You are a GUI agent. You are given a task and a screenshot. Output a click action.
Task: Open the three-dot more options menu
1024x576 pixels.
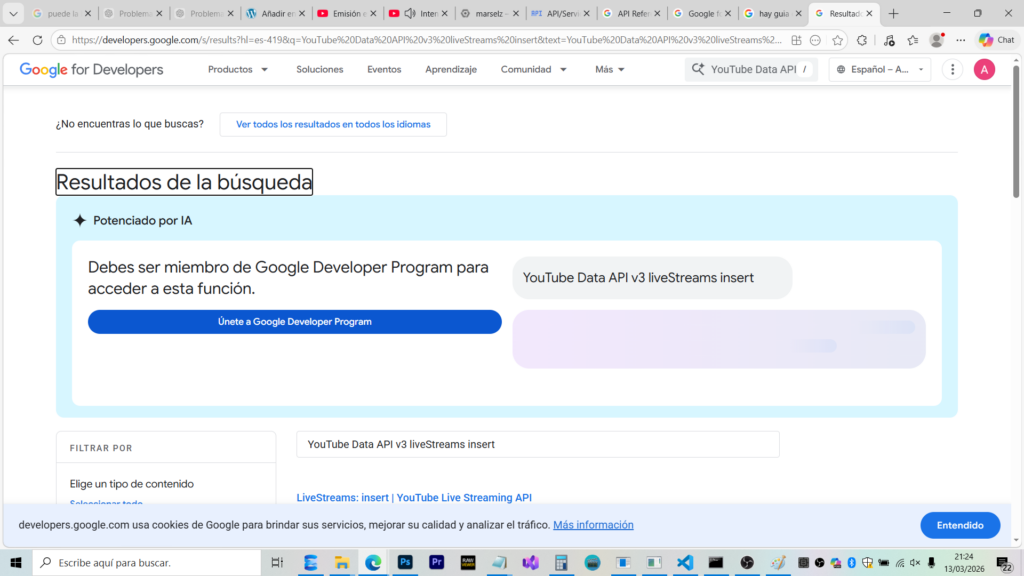pos(953,70)
